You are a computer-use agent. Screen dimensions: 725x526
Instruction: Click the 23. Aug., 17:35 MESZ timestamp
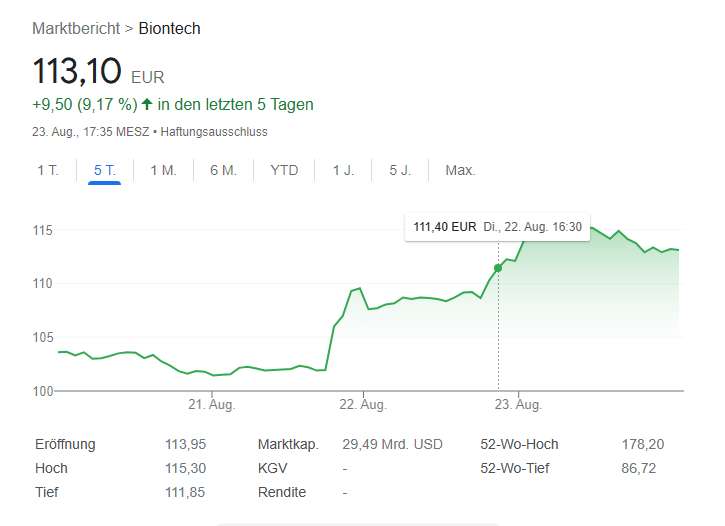pos(91,132)
